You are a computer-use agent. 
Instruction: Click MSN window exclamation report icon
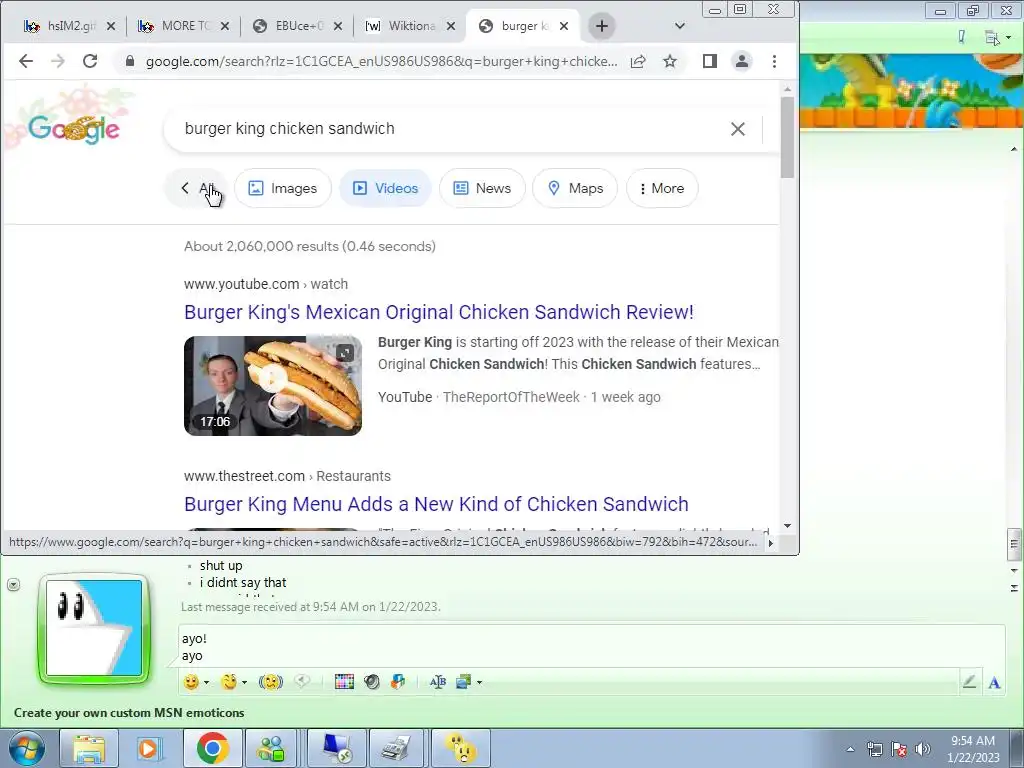[x=961, y=37]
